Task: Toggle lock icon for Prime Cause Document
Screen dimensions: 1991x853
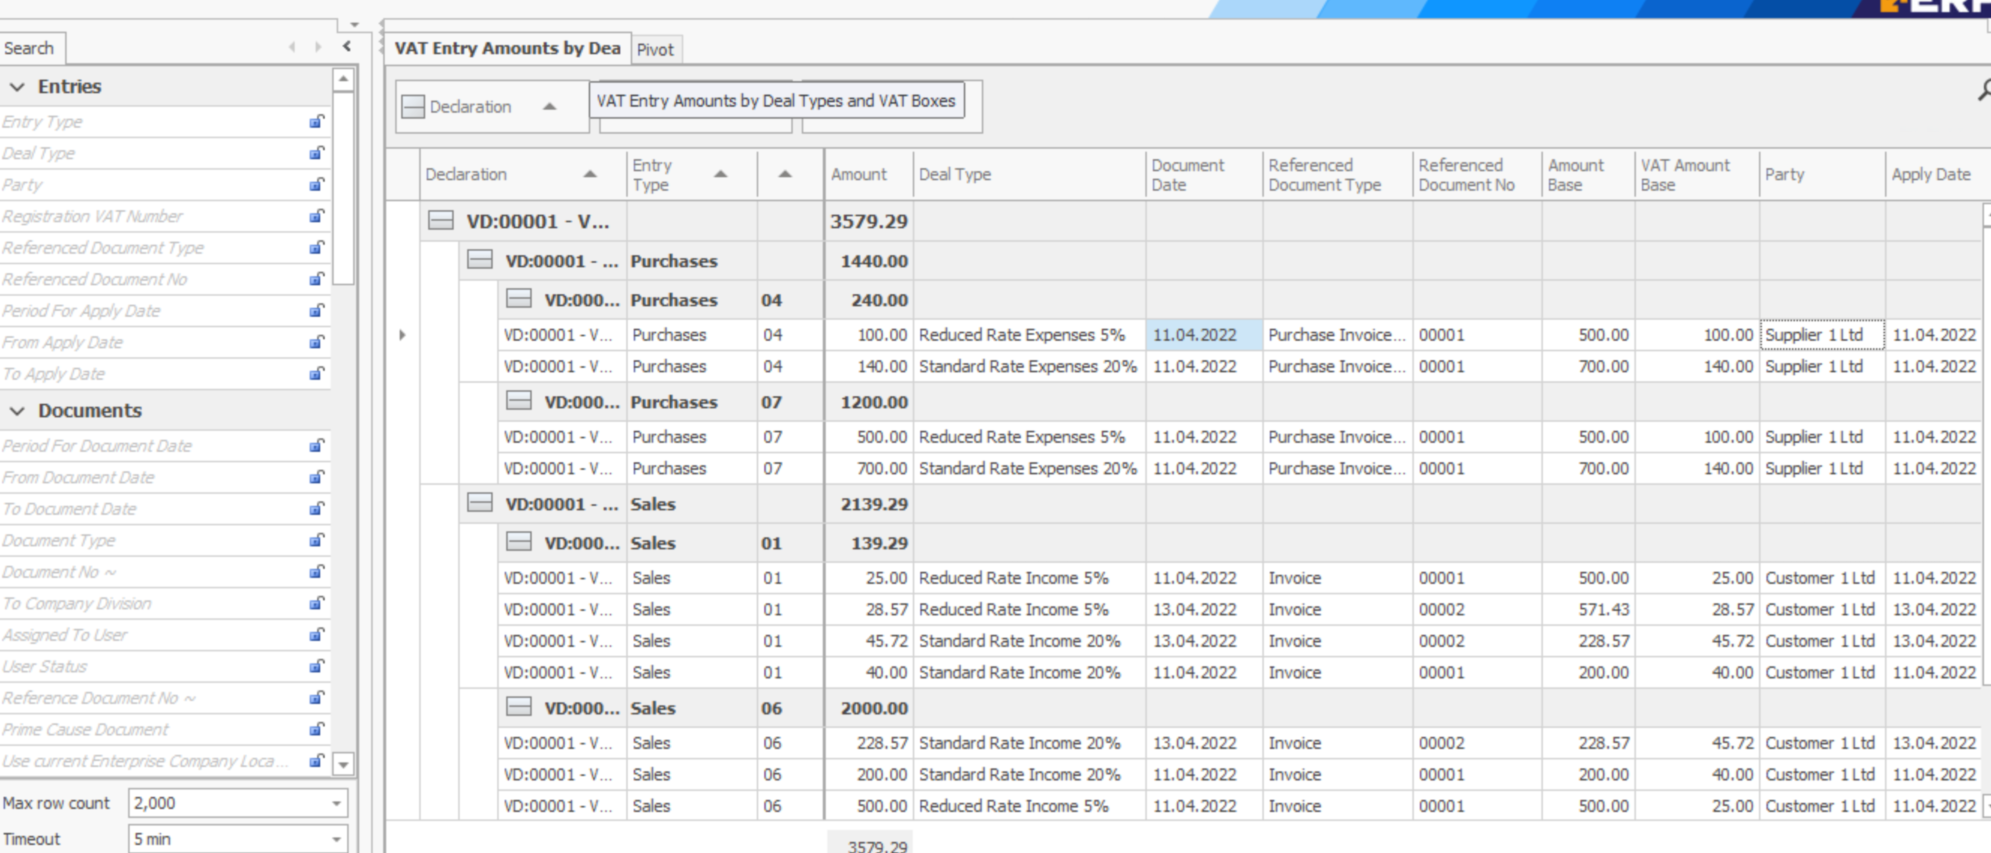Action: (x=316, y=730)
